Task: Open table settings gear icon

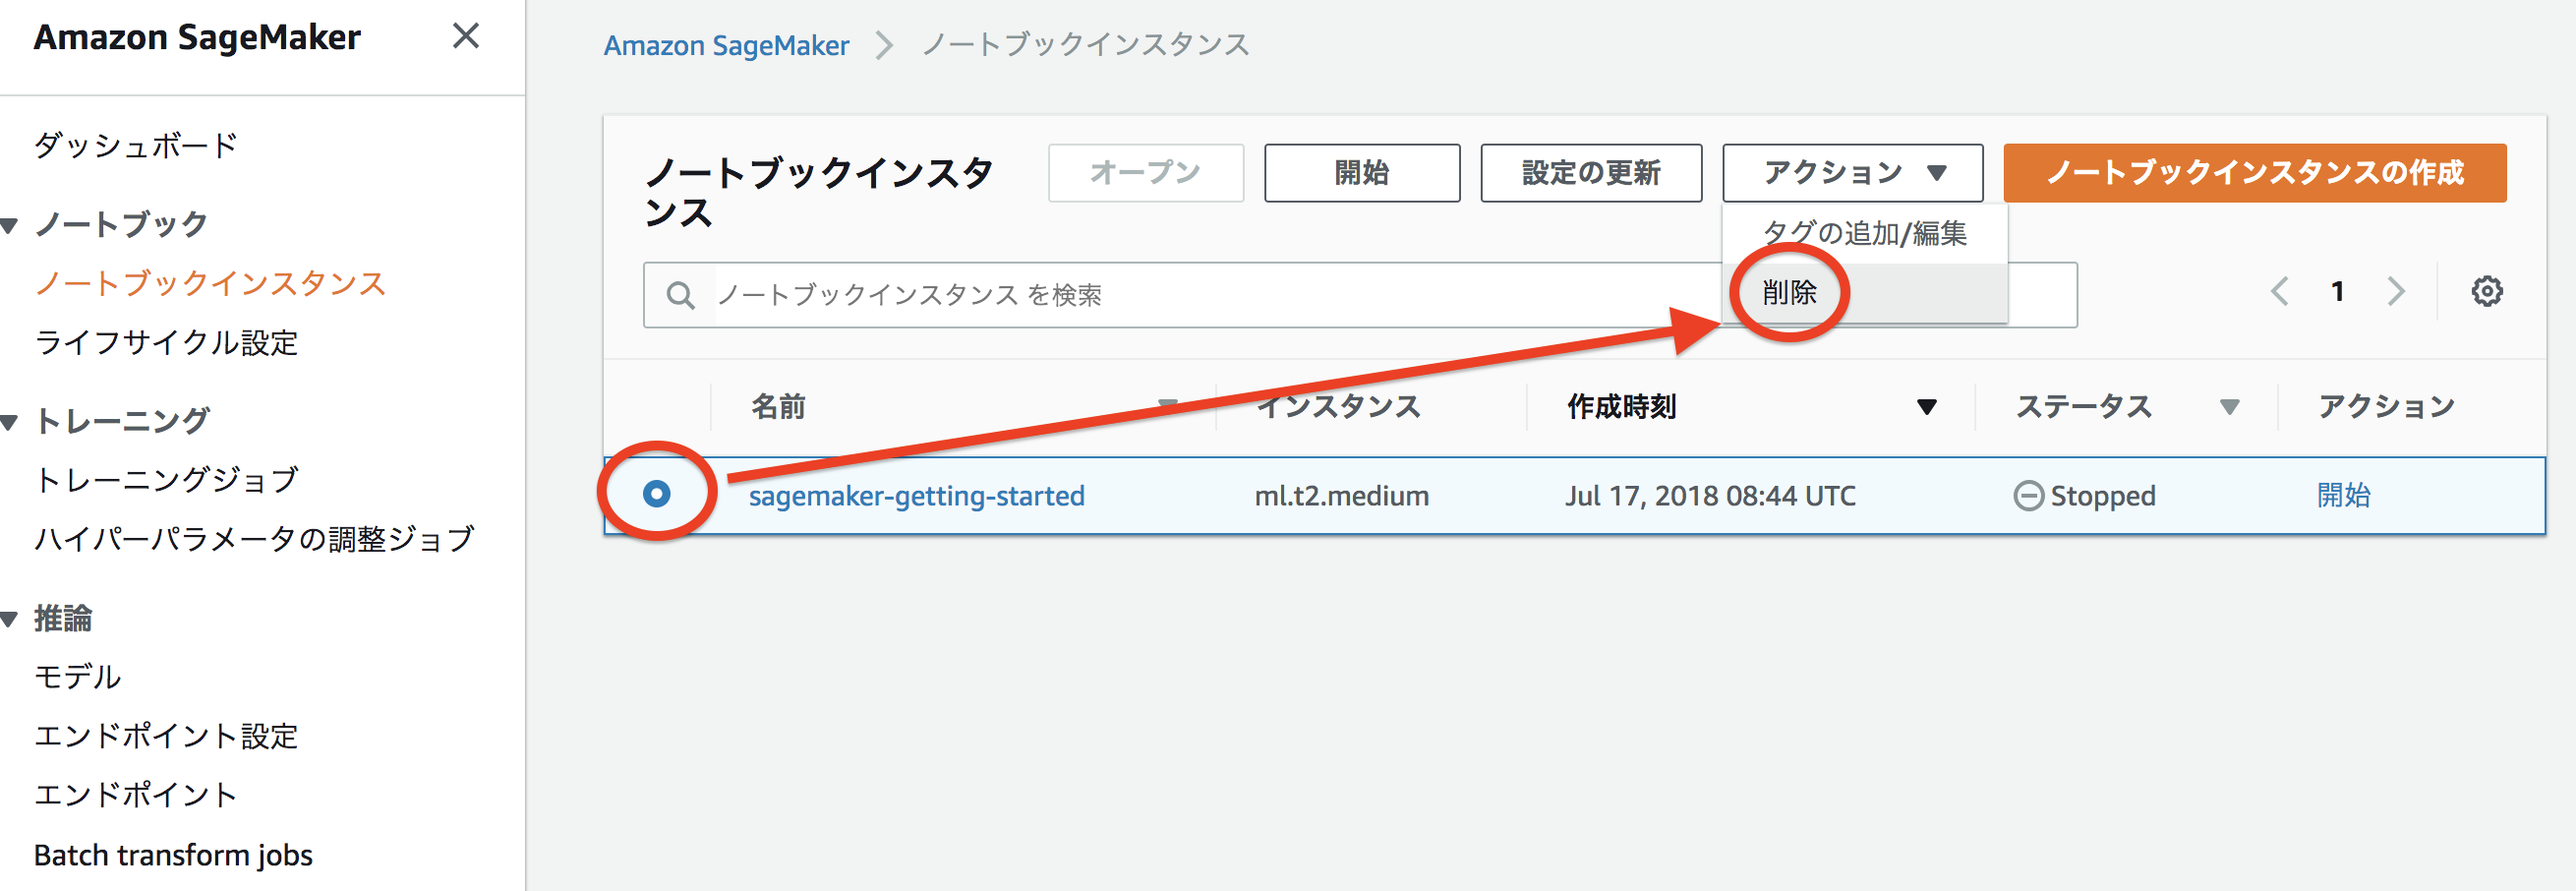Action: (x=2487, y=292)
